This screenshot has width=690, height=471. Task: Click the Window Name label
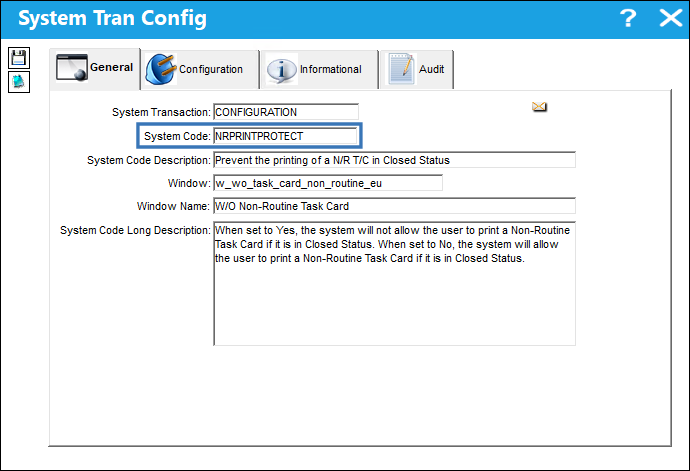click(x=173, y=206)
